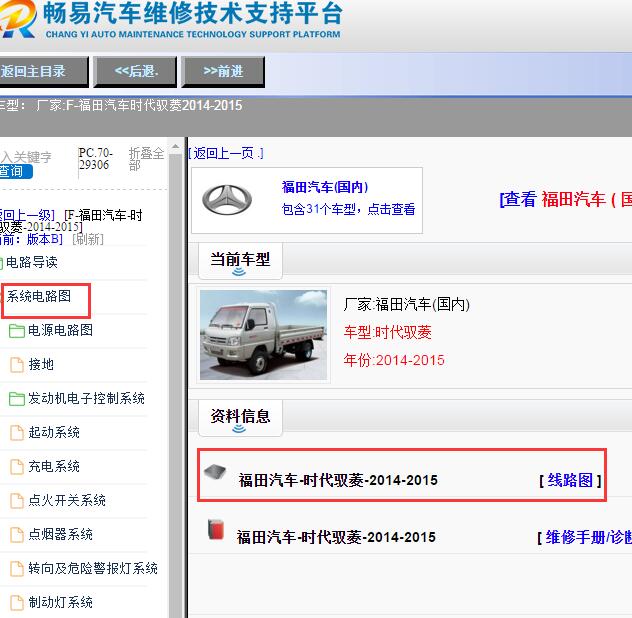Click the blue 查询 search button
The height and width of the screenshot is (618, 632).
16,171
